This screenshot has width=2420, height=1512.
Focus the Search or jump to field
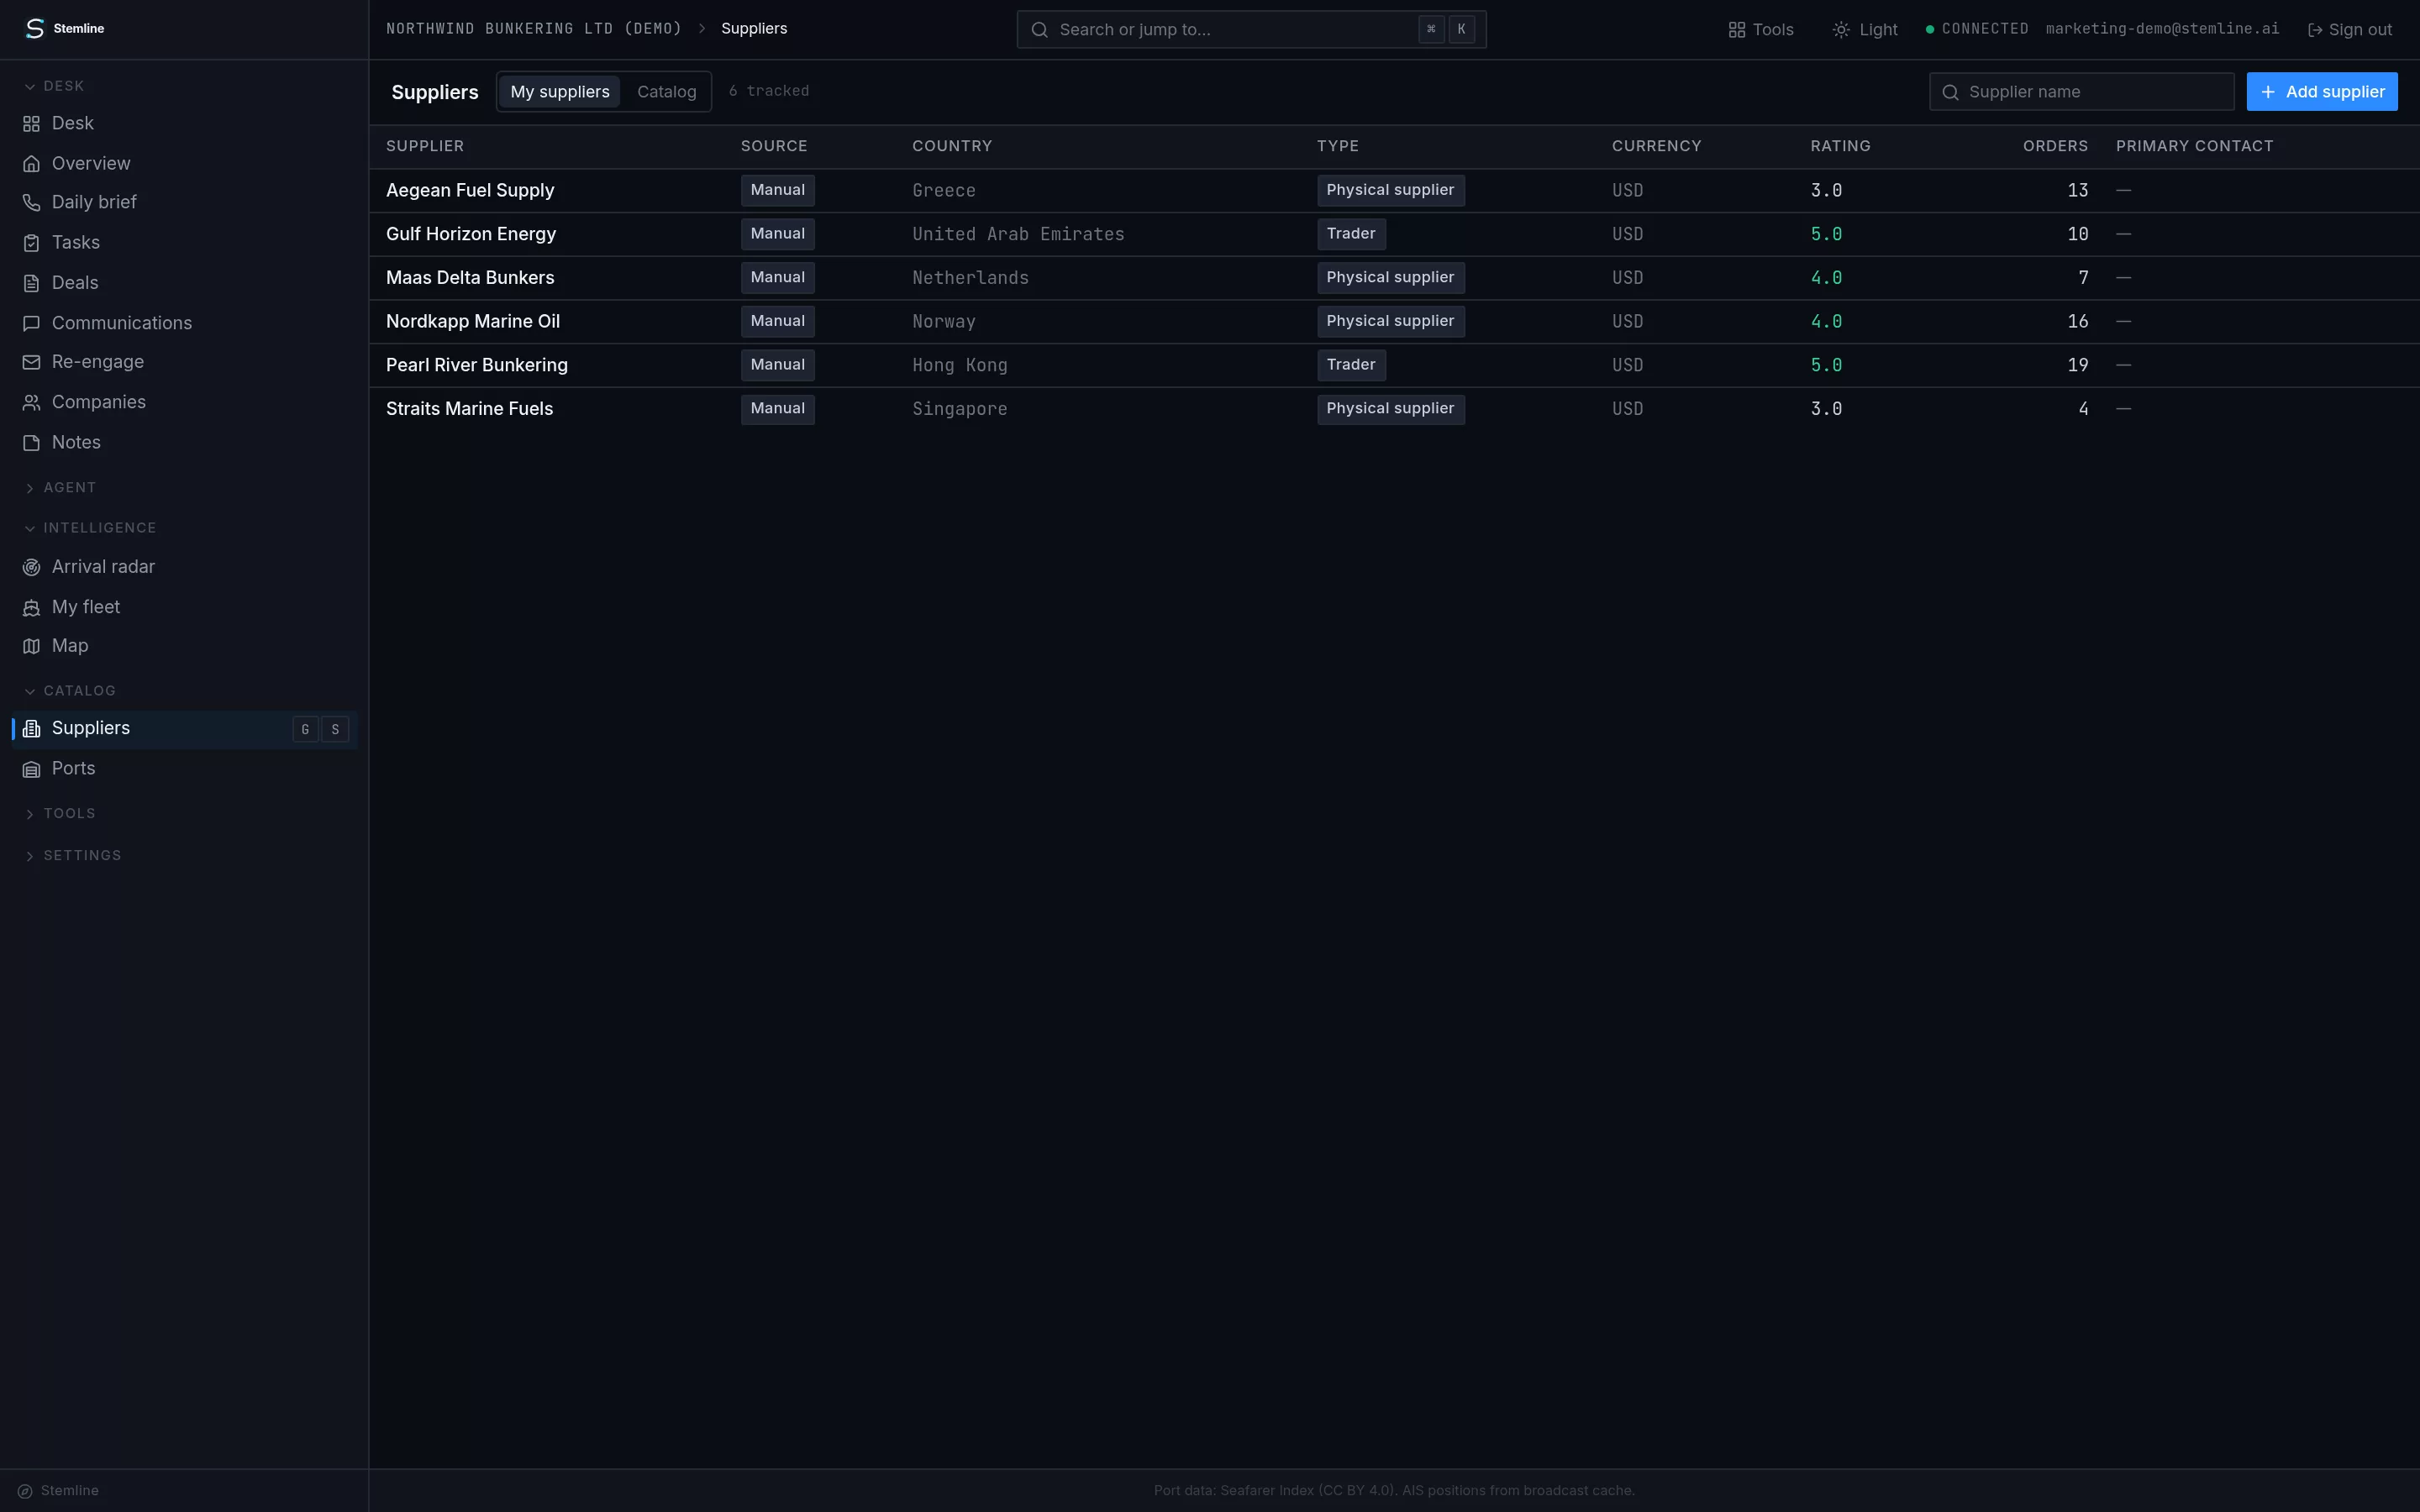point(1251,30)
